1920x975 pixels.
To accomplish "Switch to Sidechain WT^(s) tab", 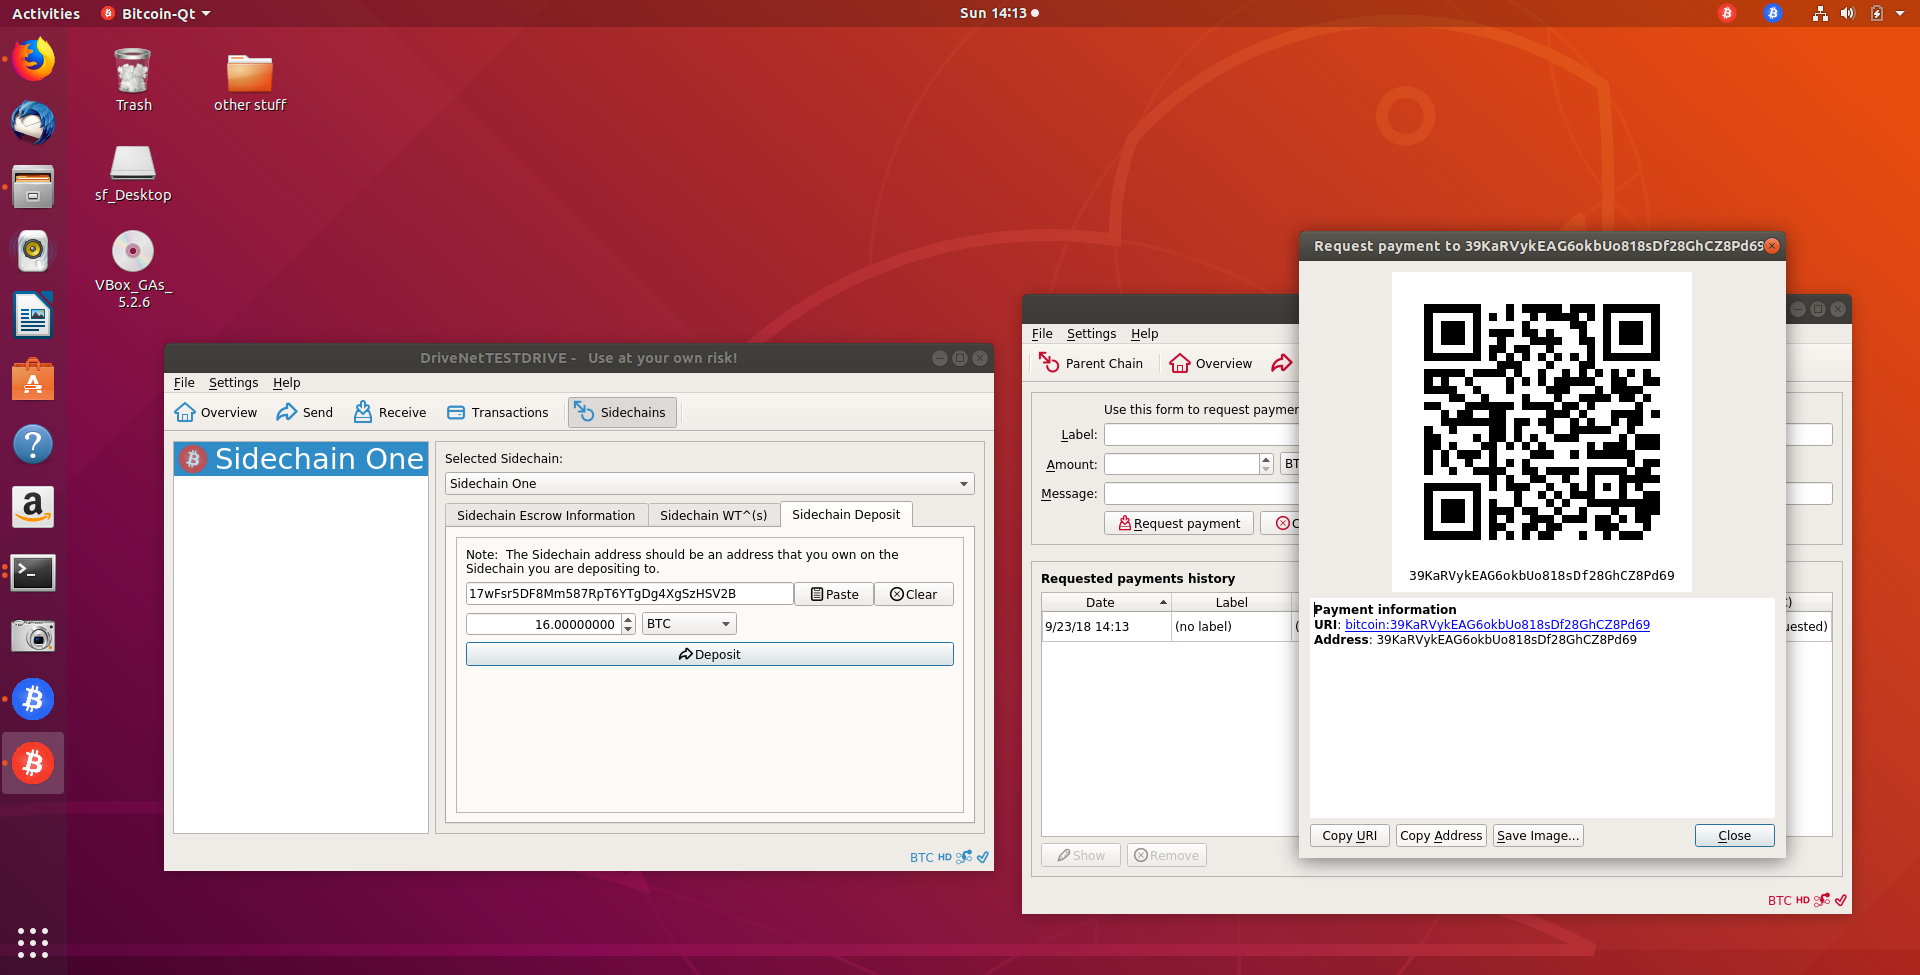I will [714, 515].
